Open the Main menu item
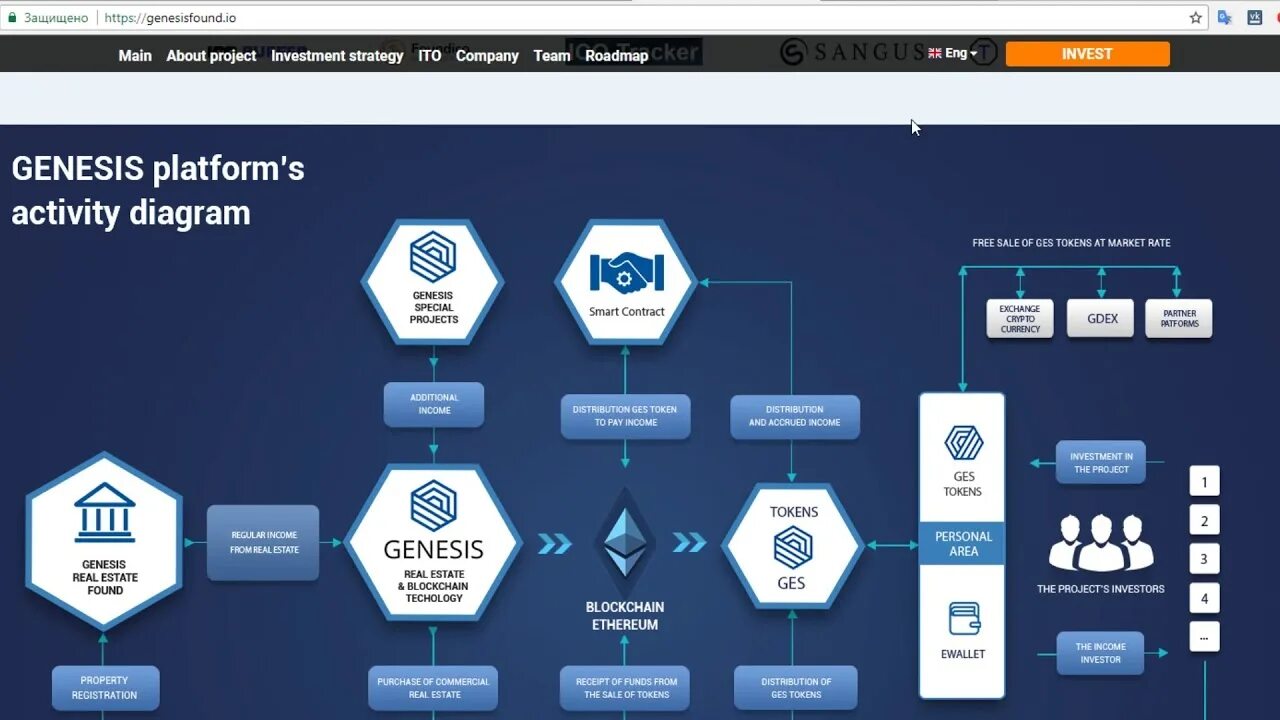1280x720 pixels. (x=135, y=56)
